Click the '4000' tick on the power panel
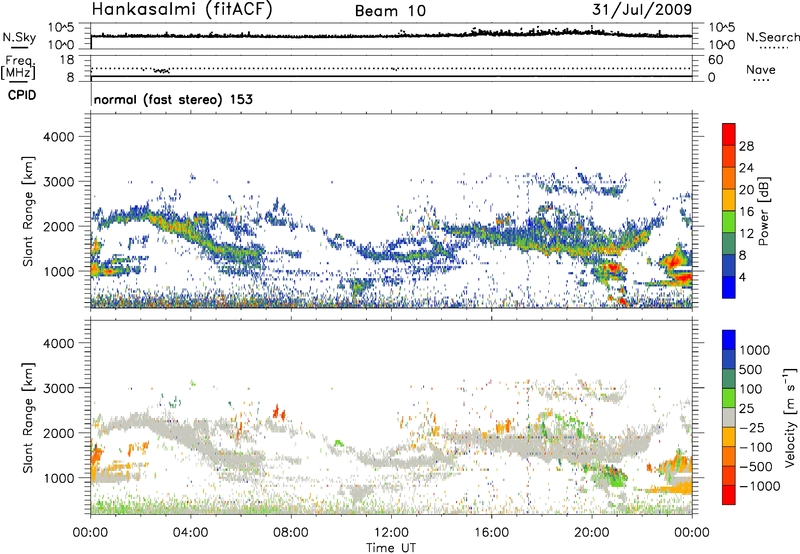 [58, 137]
